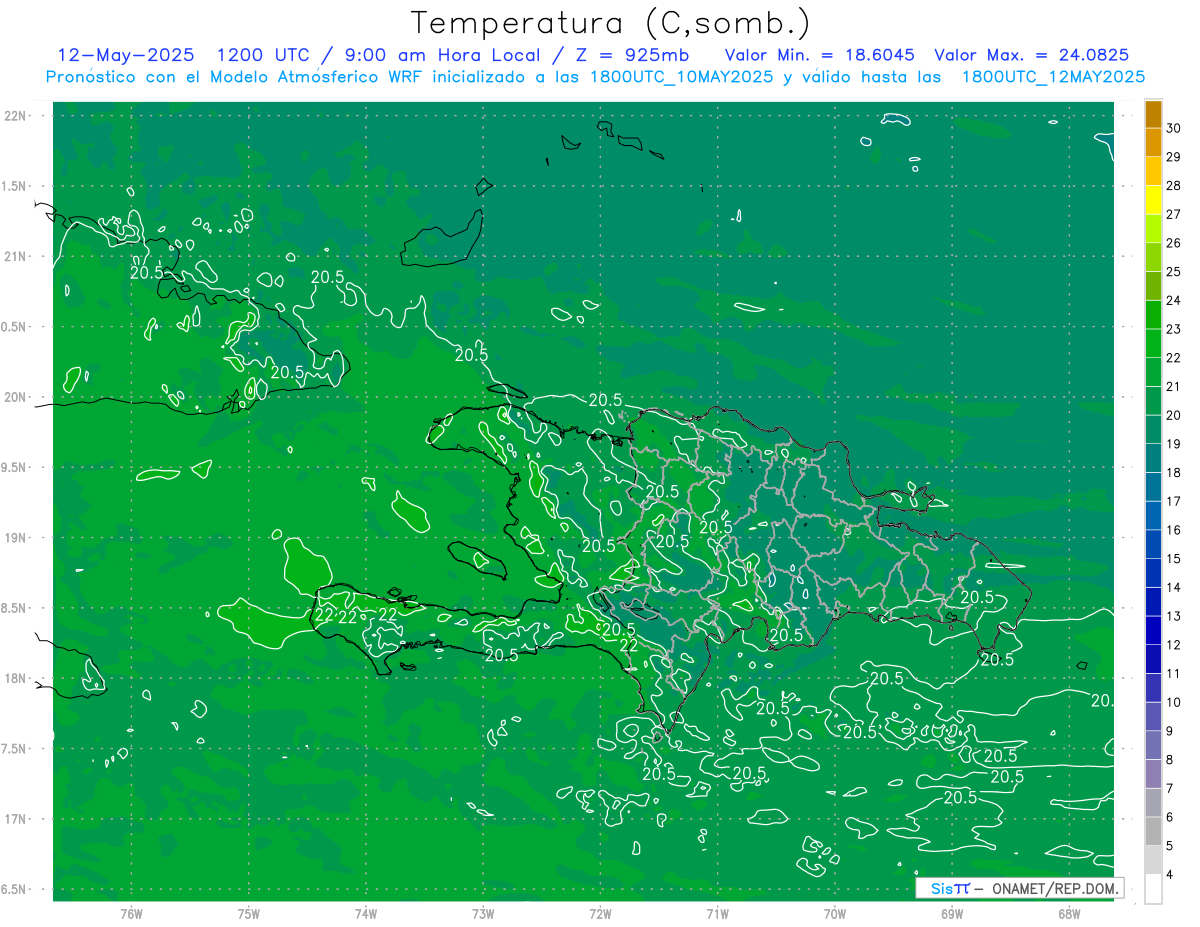Select the colorbar band between 20 and 21

(x=1153, y=401)
